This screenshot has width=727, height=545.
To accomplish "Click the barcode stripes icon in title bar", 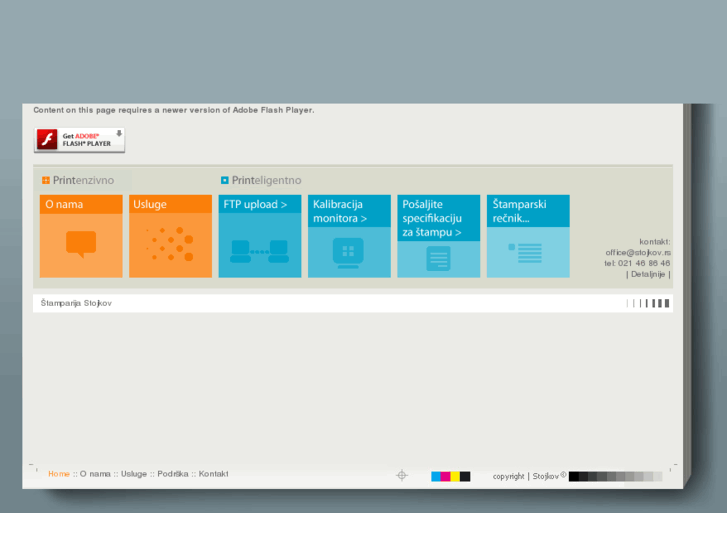I will pos(648,303).
